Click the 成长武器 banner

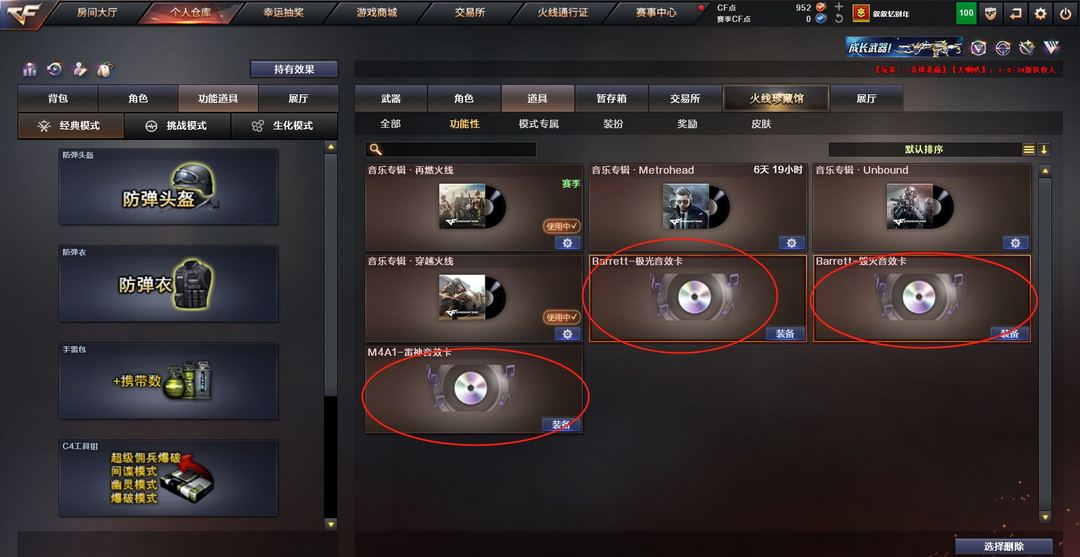pos(904,47)
